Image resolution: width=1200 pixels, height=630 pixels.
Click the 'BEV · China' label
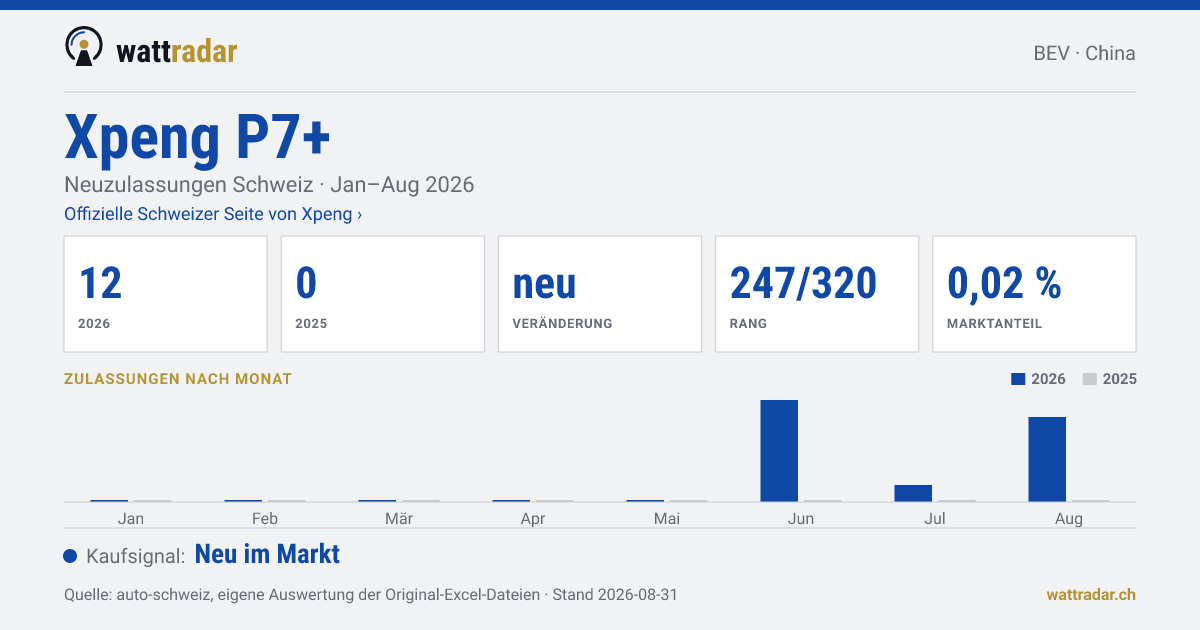(x=1084, y=53)
